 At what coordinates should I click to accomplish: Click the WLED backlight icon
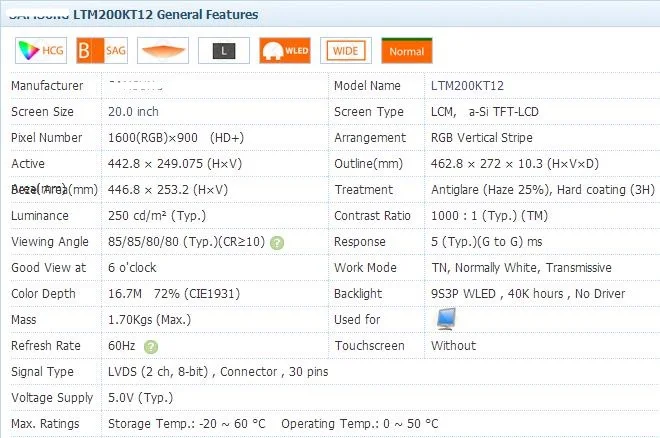pyautogui.click(x=285, y=50)
